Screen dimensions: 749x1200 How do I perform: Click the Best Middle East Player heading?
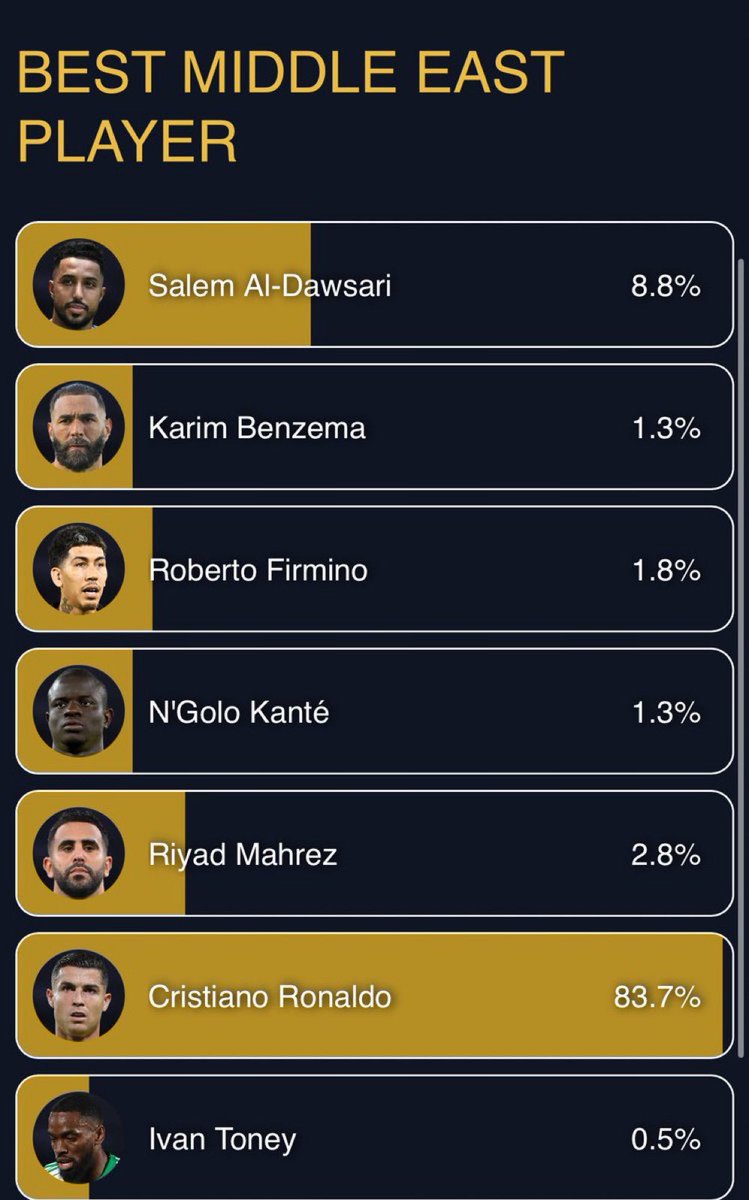291,106
